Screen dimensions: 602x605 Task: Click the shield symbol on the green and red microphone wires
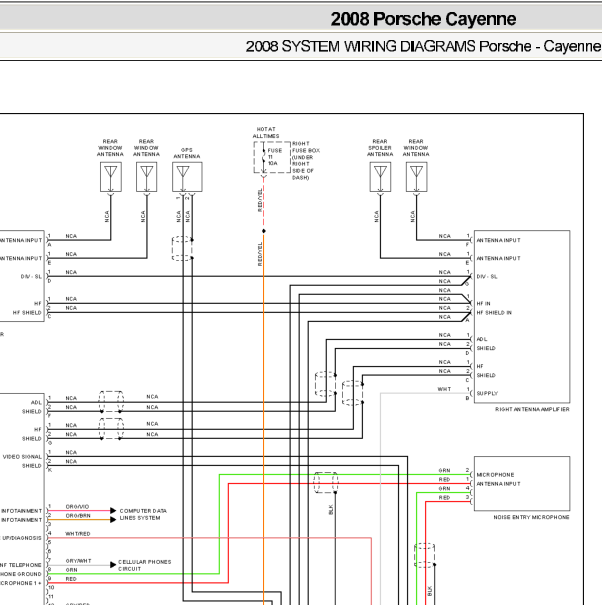click(326, 482)
